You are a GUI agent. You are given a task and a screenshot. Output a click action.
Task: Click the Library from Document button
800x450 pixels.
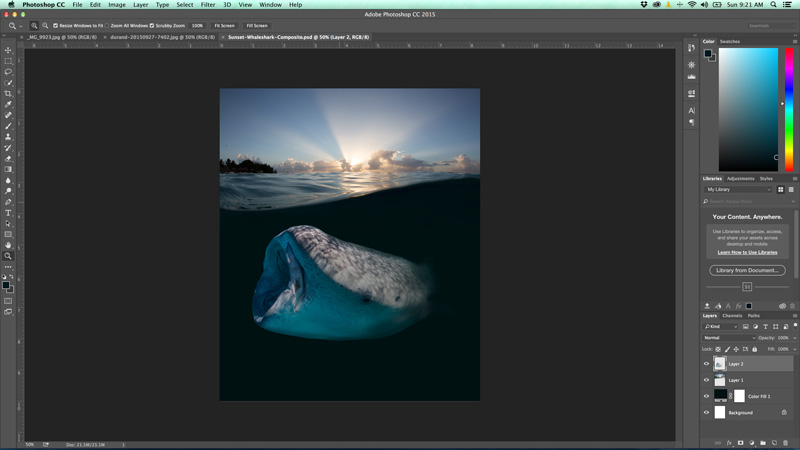point(747,270)
